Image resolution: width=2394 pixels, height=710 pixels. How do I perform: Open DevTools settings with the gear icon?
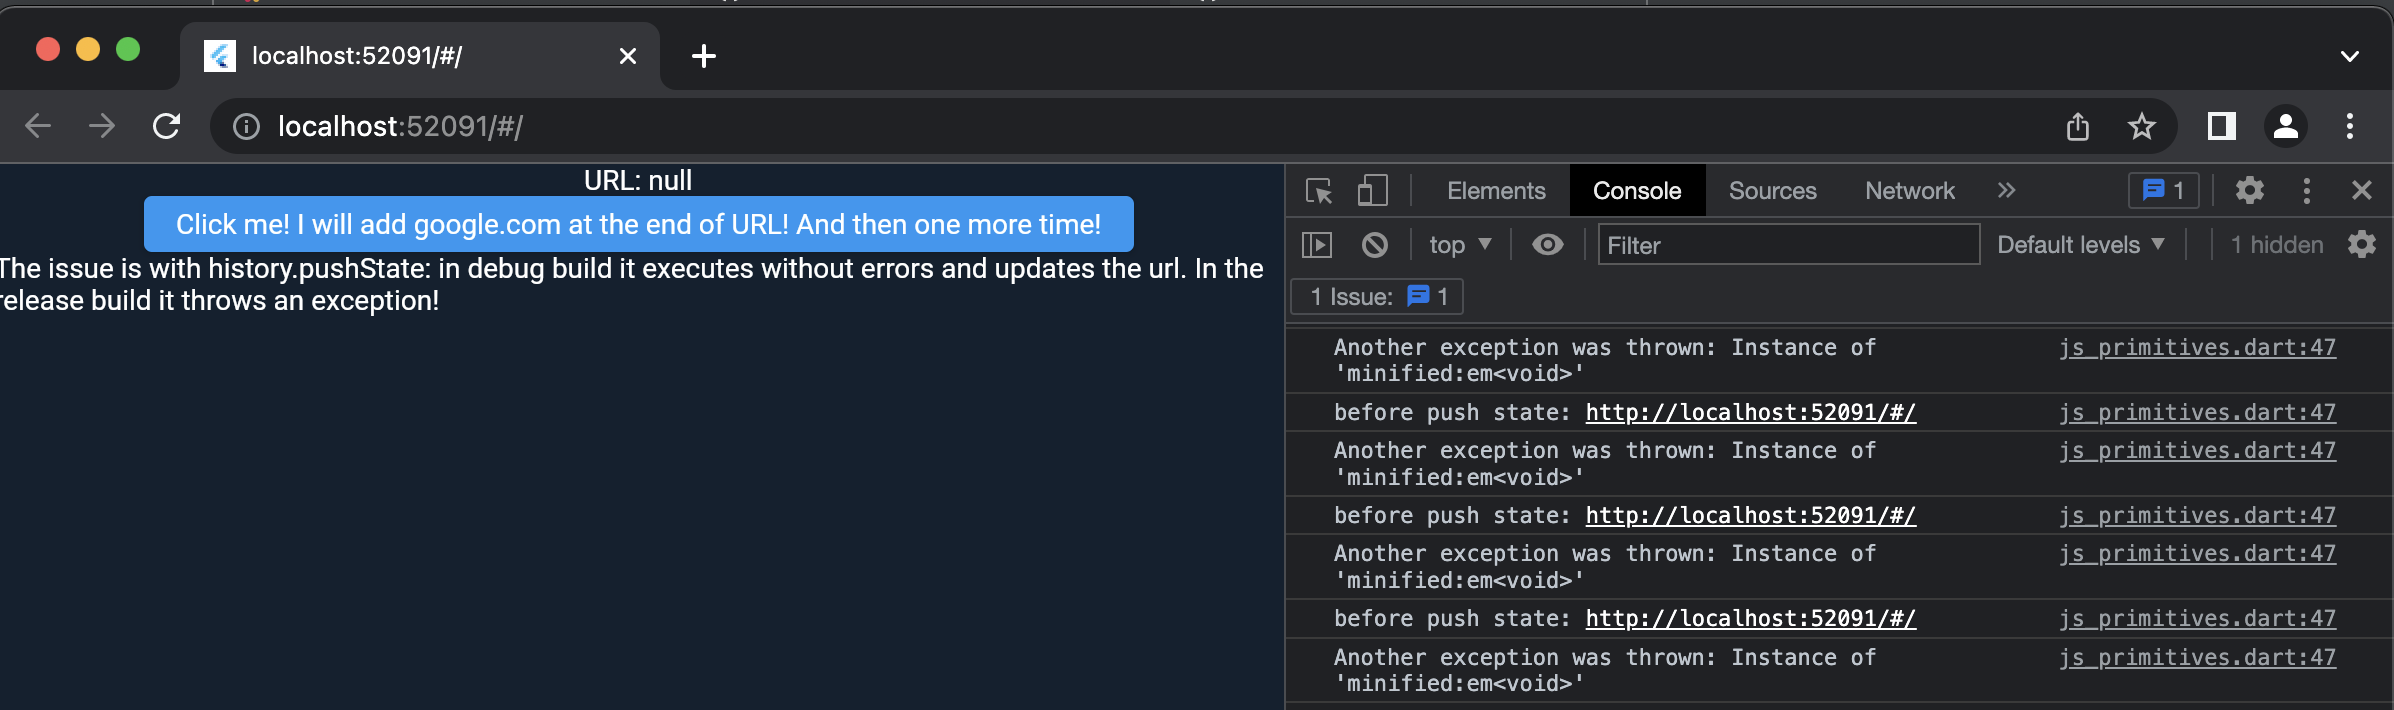(x=2250, y=190)
